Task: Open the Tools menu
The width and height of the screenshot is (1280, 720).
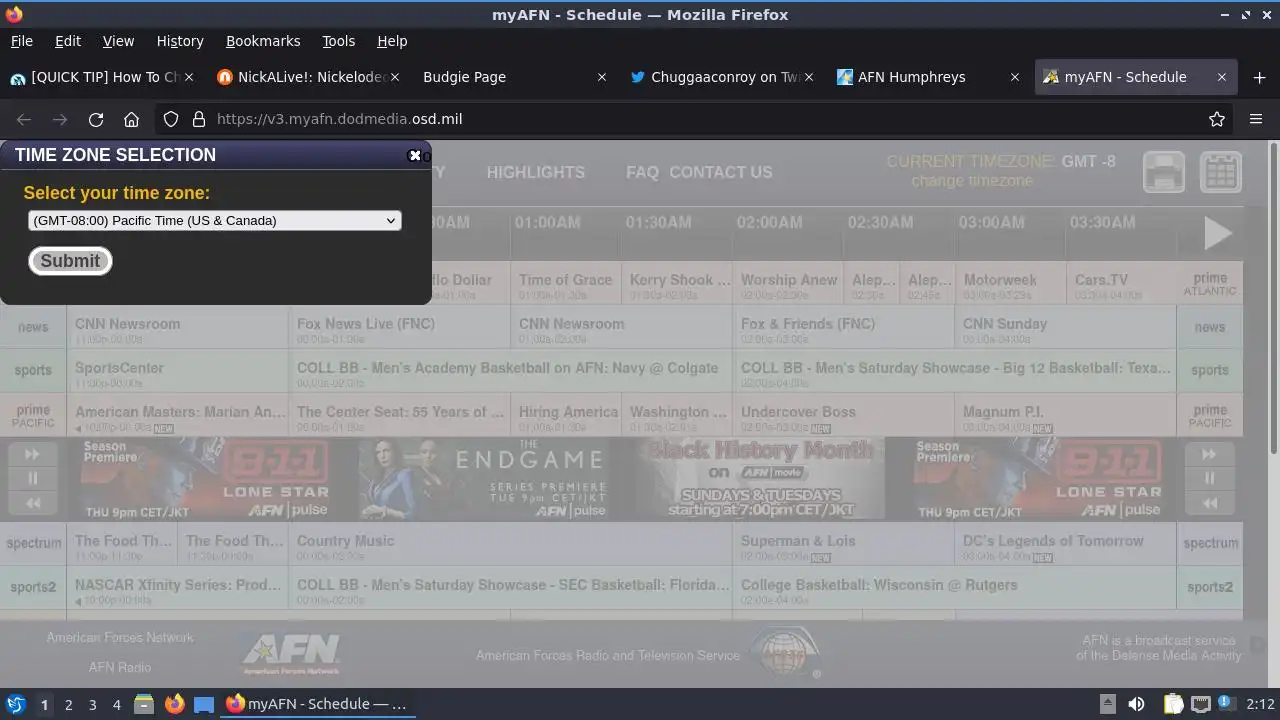Action: pos(338,41)
